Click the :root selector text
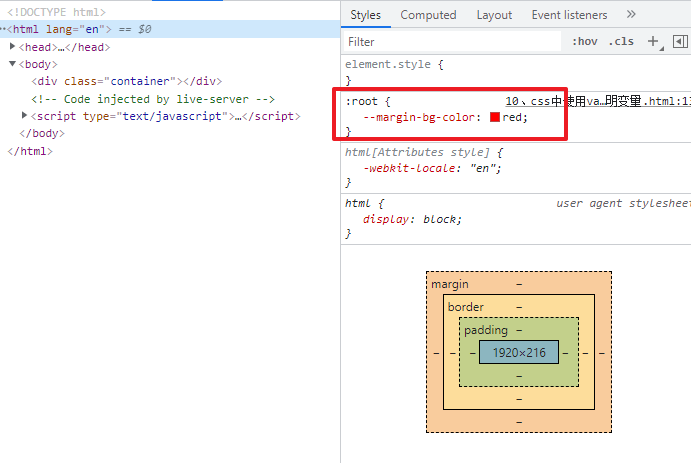Viewport: 691px width, 463px height. pyautogui.click(x=361, y=101)
